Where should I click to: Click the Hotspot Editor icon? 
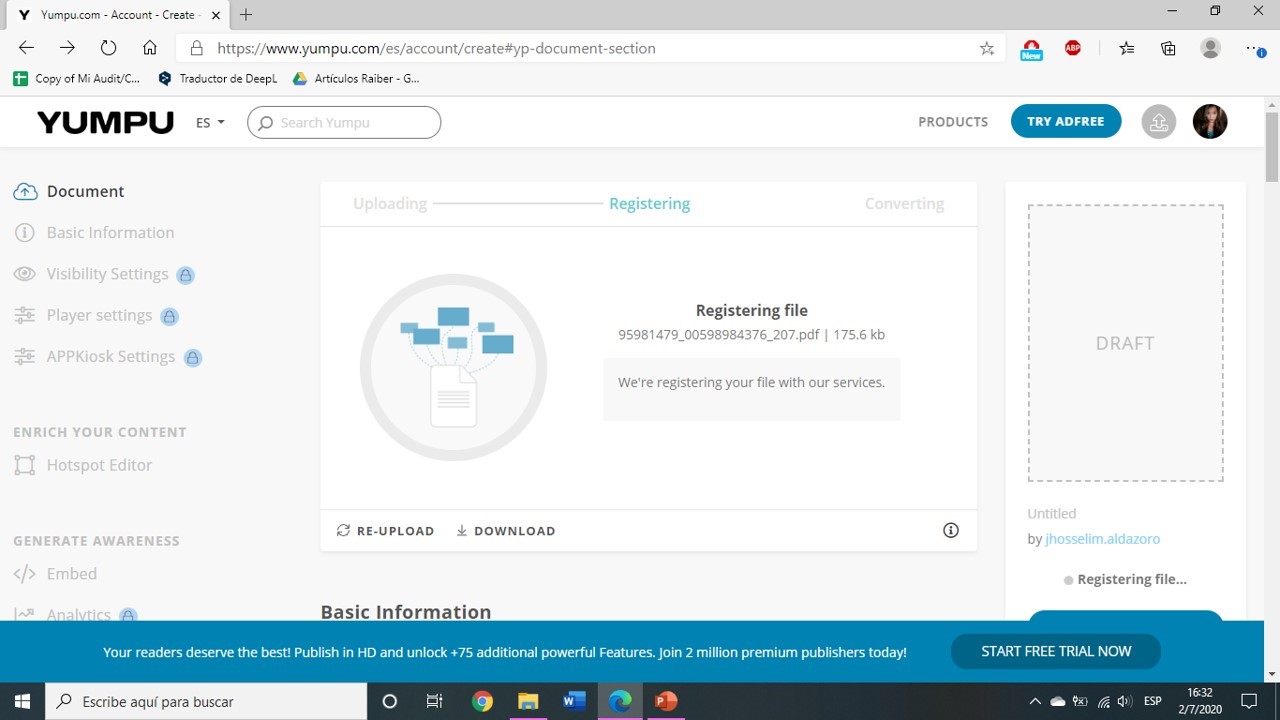(x=25, y=465)
